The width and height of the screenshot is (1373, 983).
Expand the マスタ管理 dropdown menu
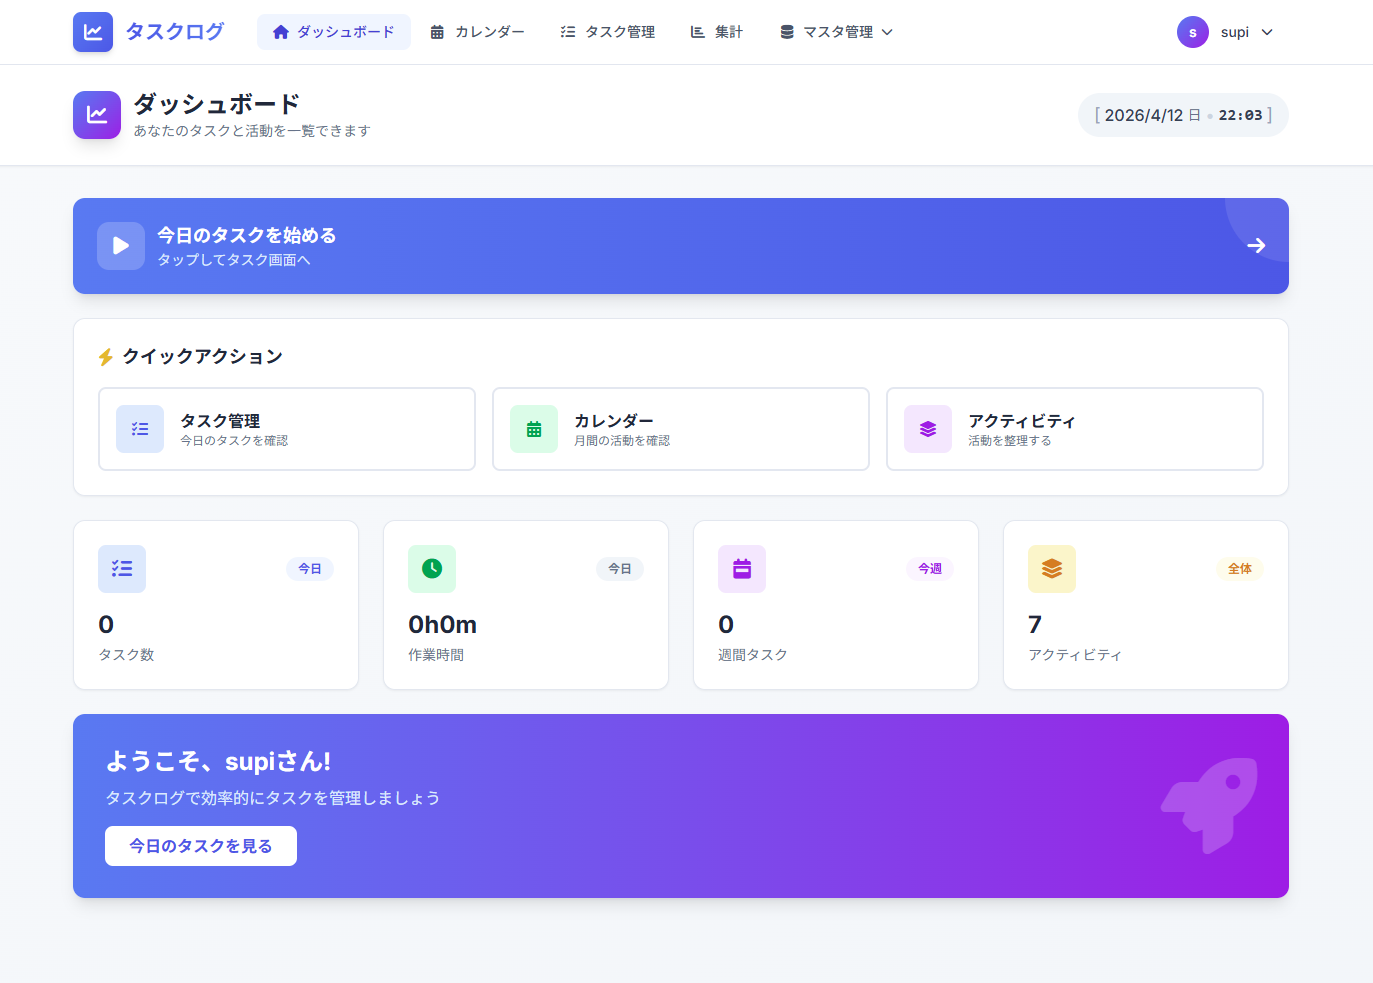(x=836, y=32)
